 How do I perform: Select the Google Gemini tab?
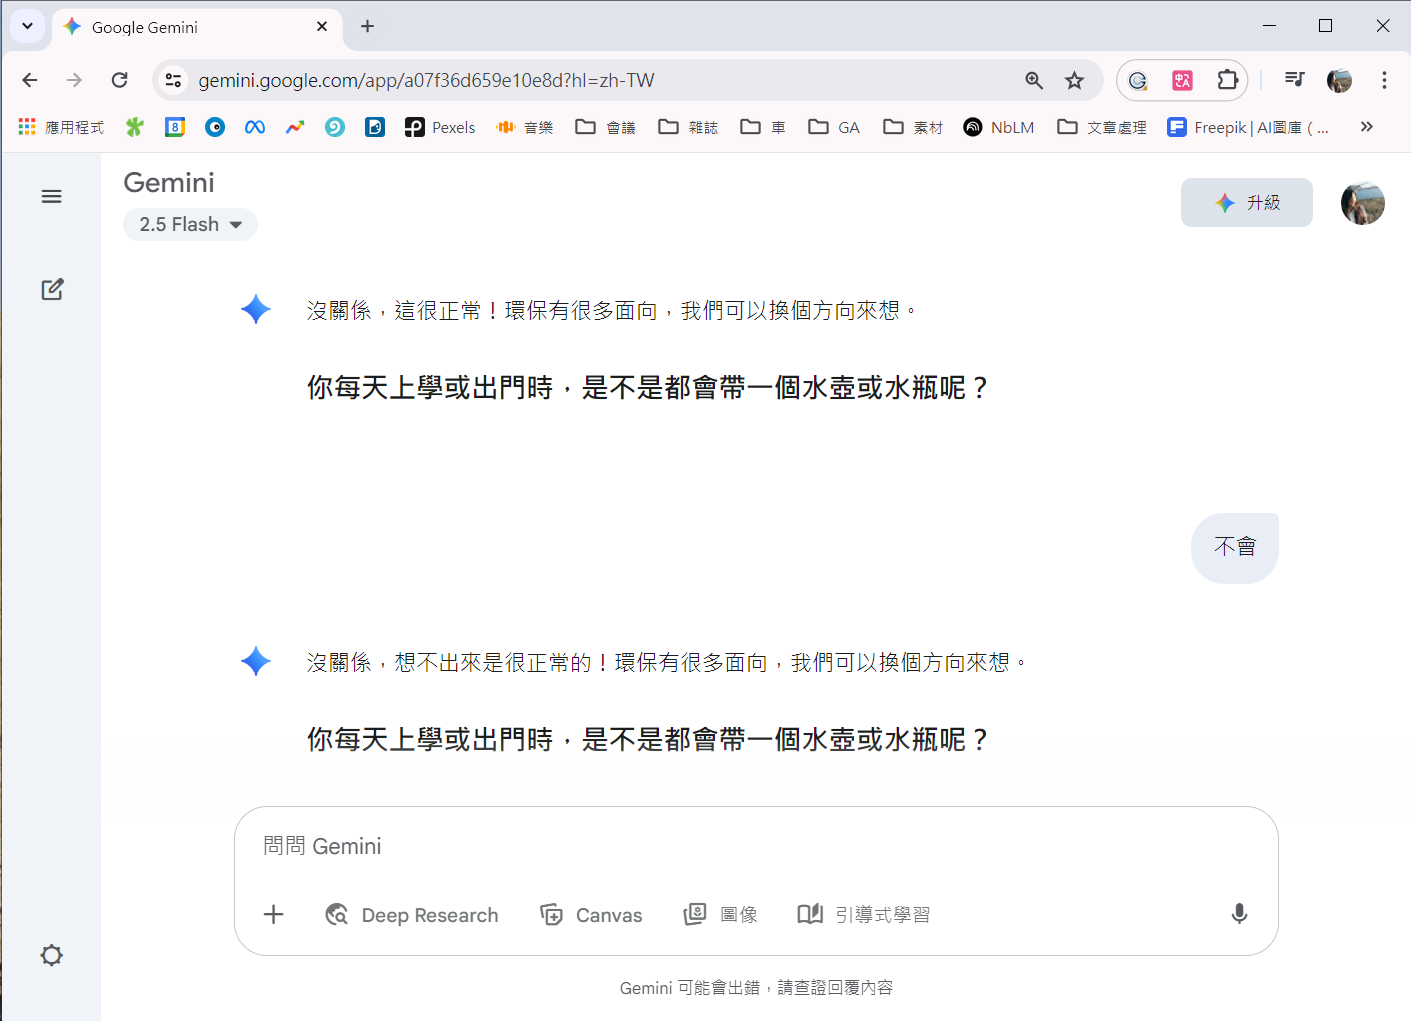pyautogui.click(x=196, y=27)
